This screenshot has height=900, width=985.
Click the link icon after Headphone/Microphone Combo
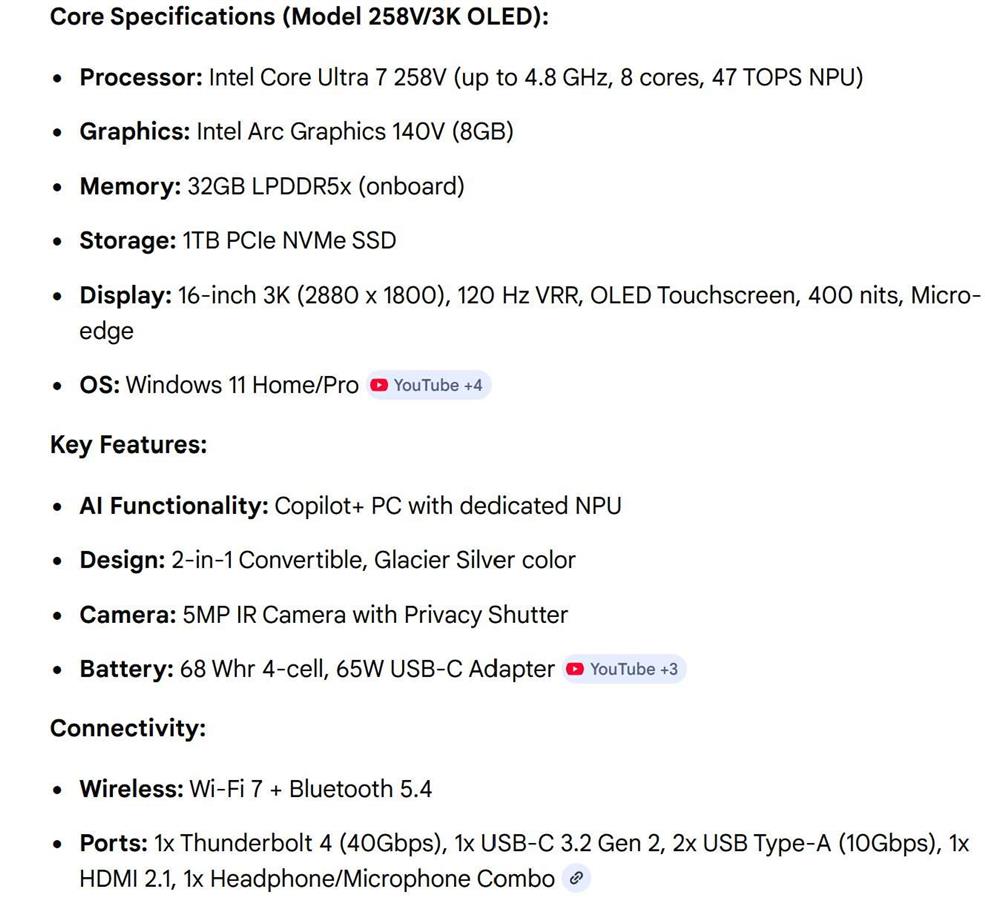pyautogui.click(x=575, y=879)
